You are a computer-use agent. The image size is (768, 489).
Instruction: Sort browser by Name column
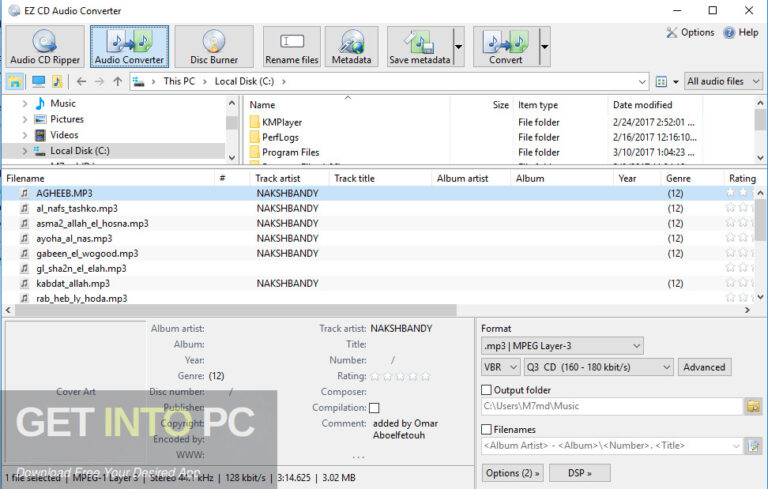pos(262,105)
